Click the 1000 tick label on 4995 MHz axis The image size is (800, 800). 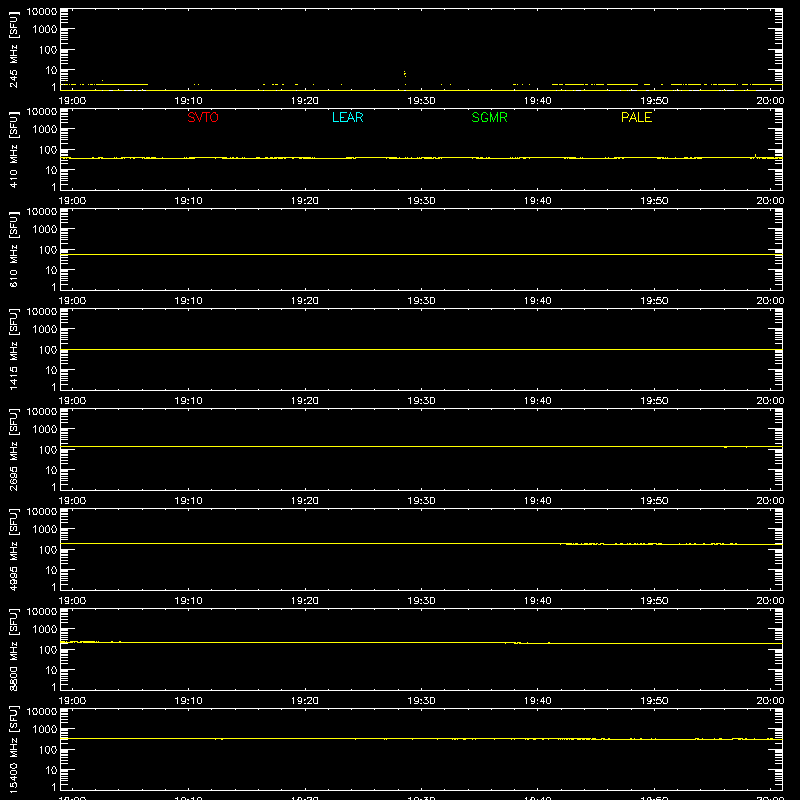point(45,530)
